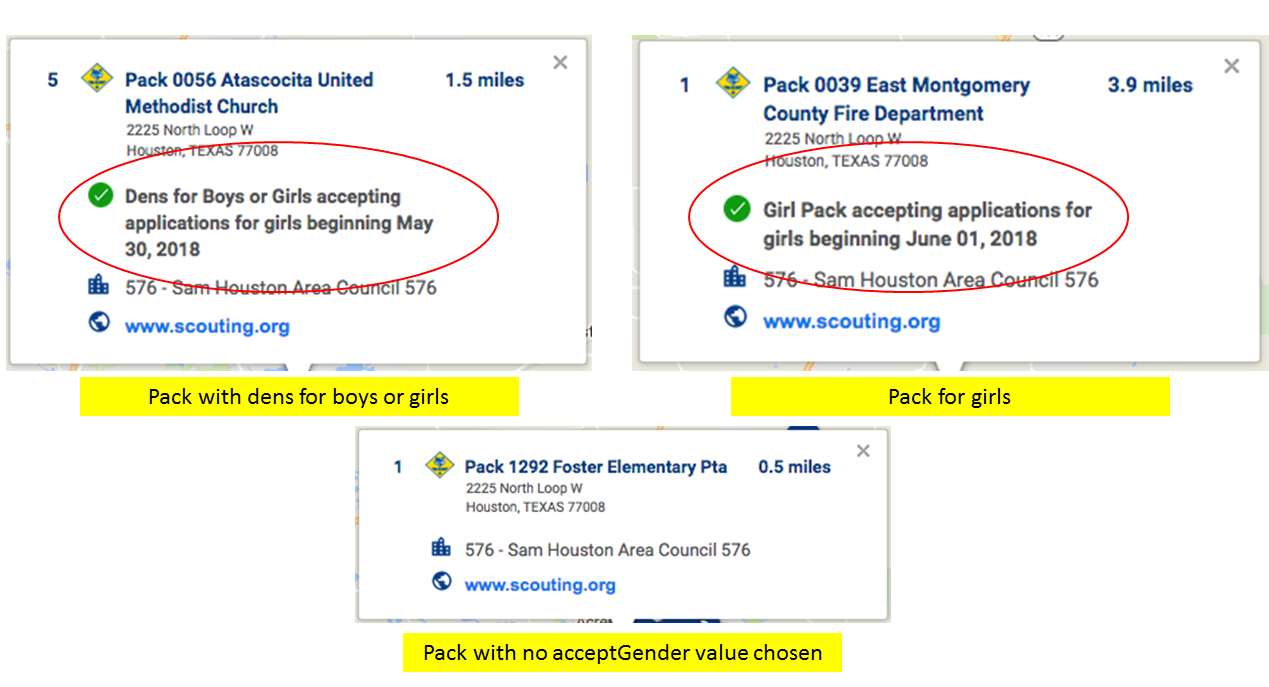Click globe icon in Pack 0056 card
Screen dimensions: 1269x687
98,324
